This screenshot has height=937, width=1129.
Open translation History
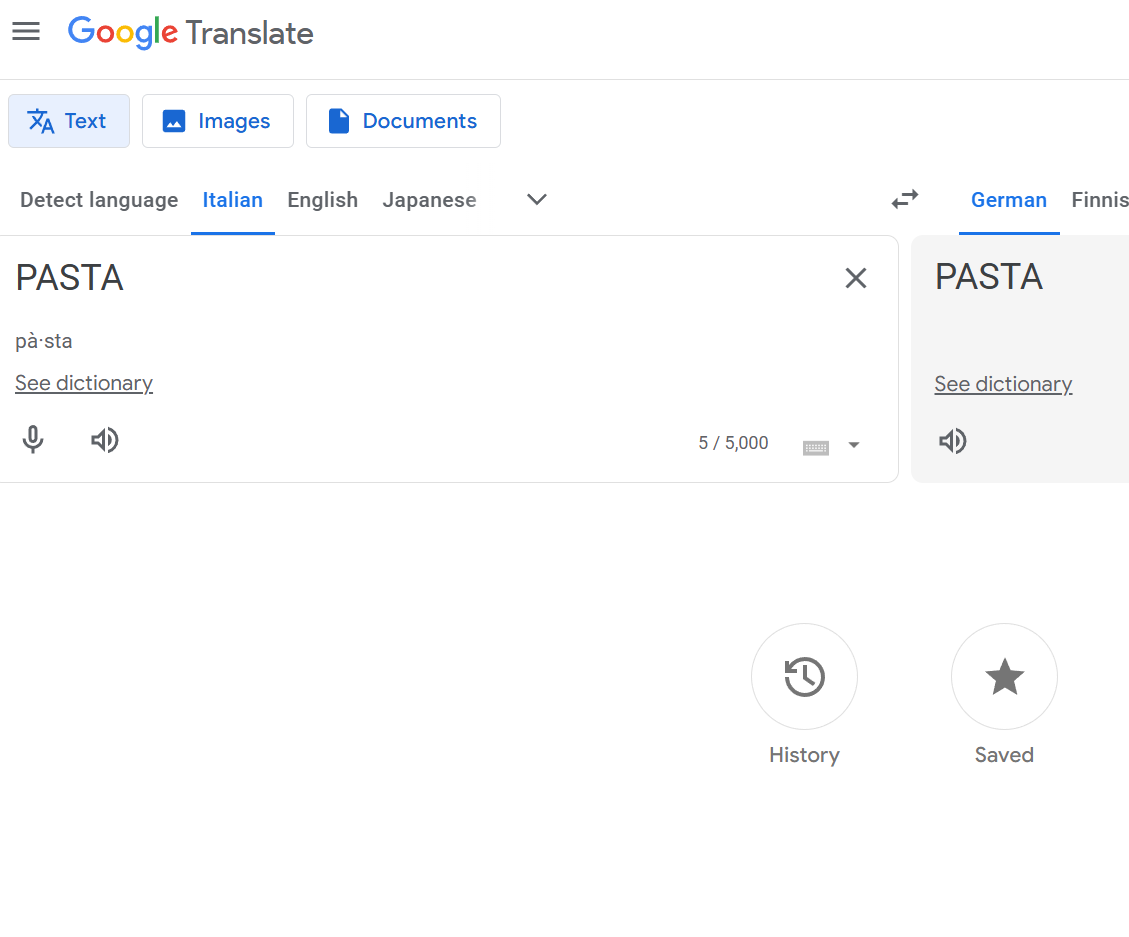tap(804, 677)
